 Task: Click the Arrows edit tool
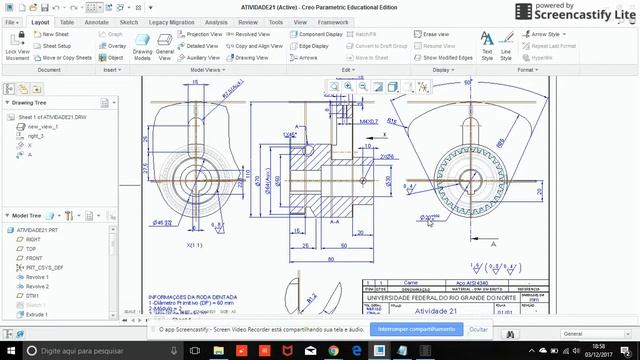pyautogui.click(x=304, y=58)
